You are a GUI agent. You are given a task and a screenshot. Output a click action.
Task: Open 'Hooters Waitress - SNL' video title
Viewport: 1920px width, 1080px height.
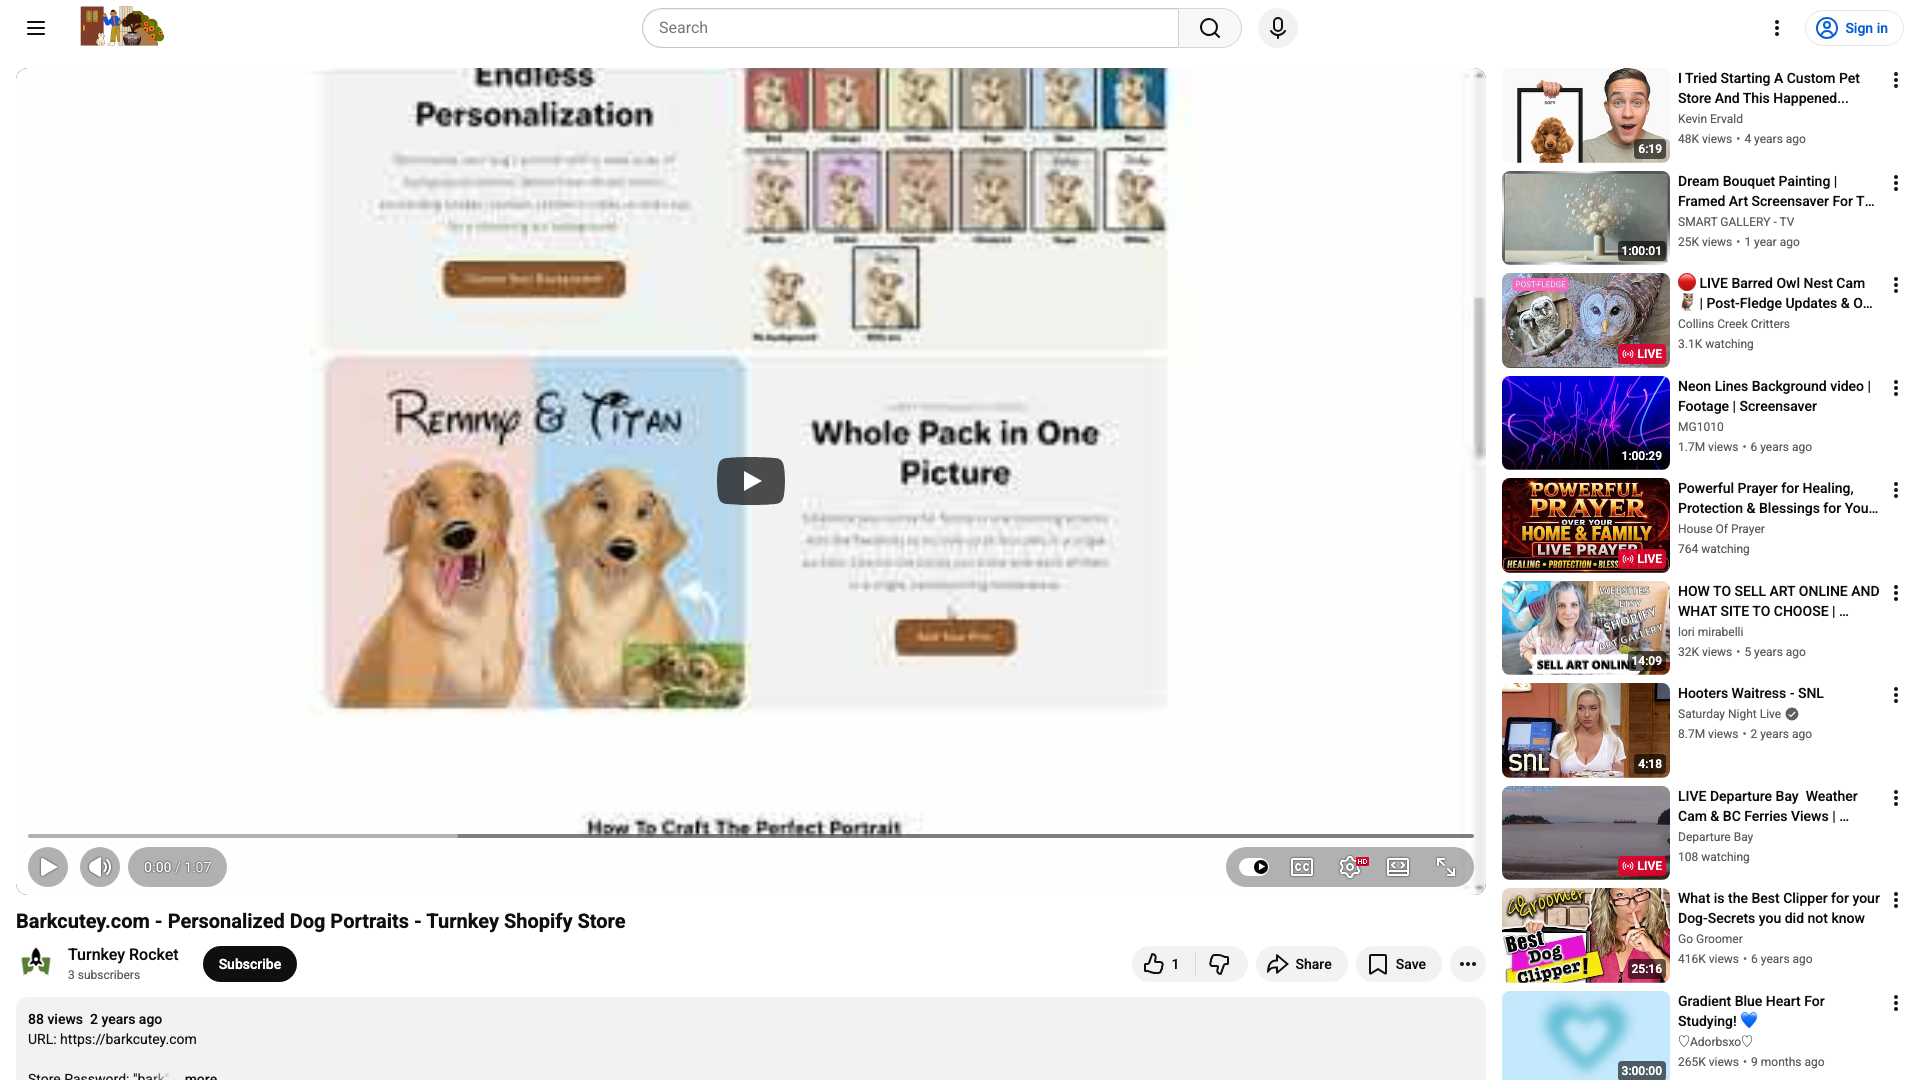point(1751,693)
